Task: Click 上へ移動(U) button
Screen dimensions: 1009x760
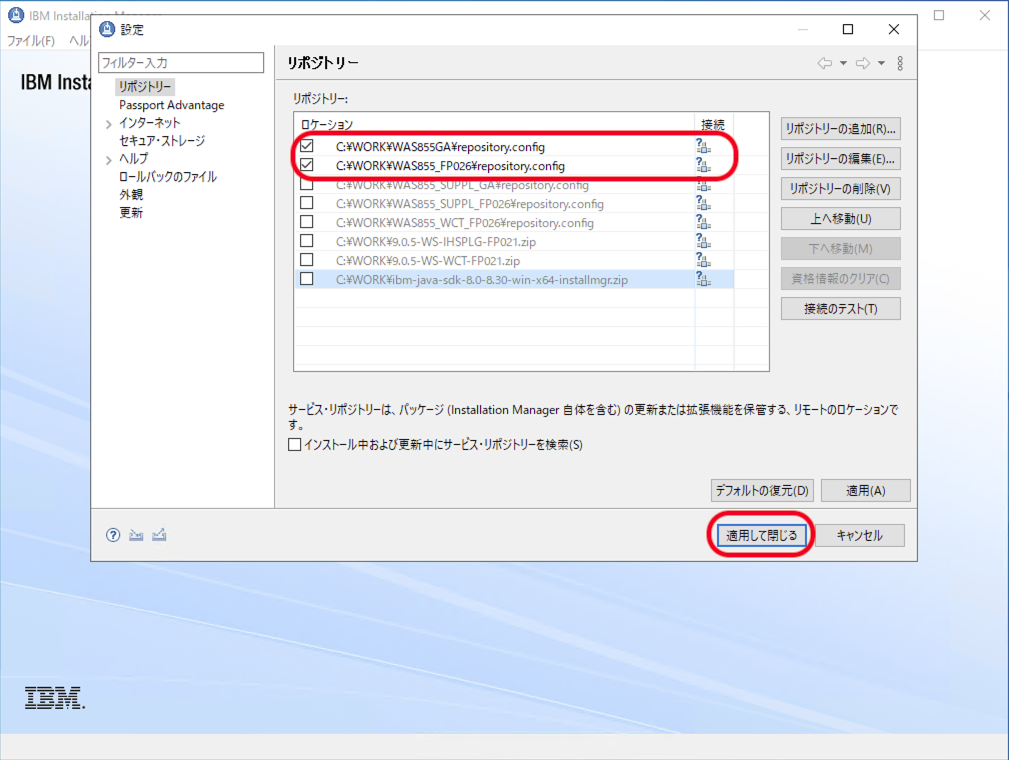Action: pos(840,219)
